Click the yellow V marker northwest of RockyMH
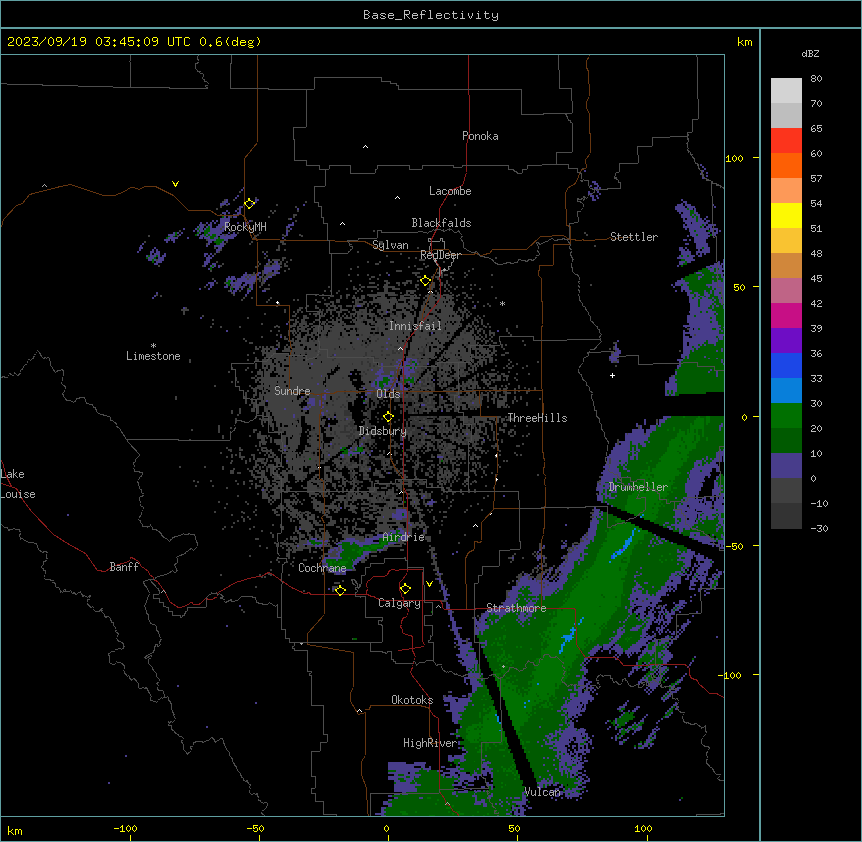Image resolution: width=862 pixels, height=842 pixels. coord(175,184)
